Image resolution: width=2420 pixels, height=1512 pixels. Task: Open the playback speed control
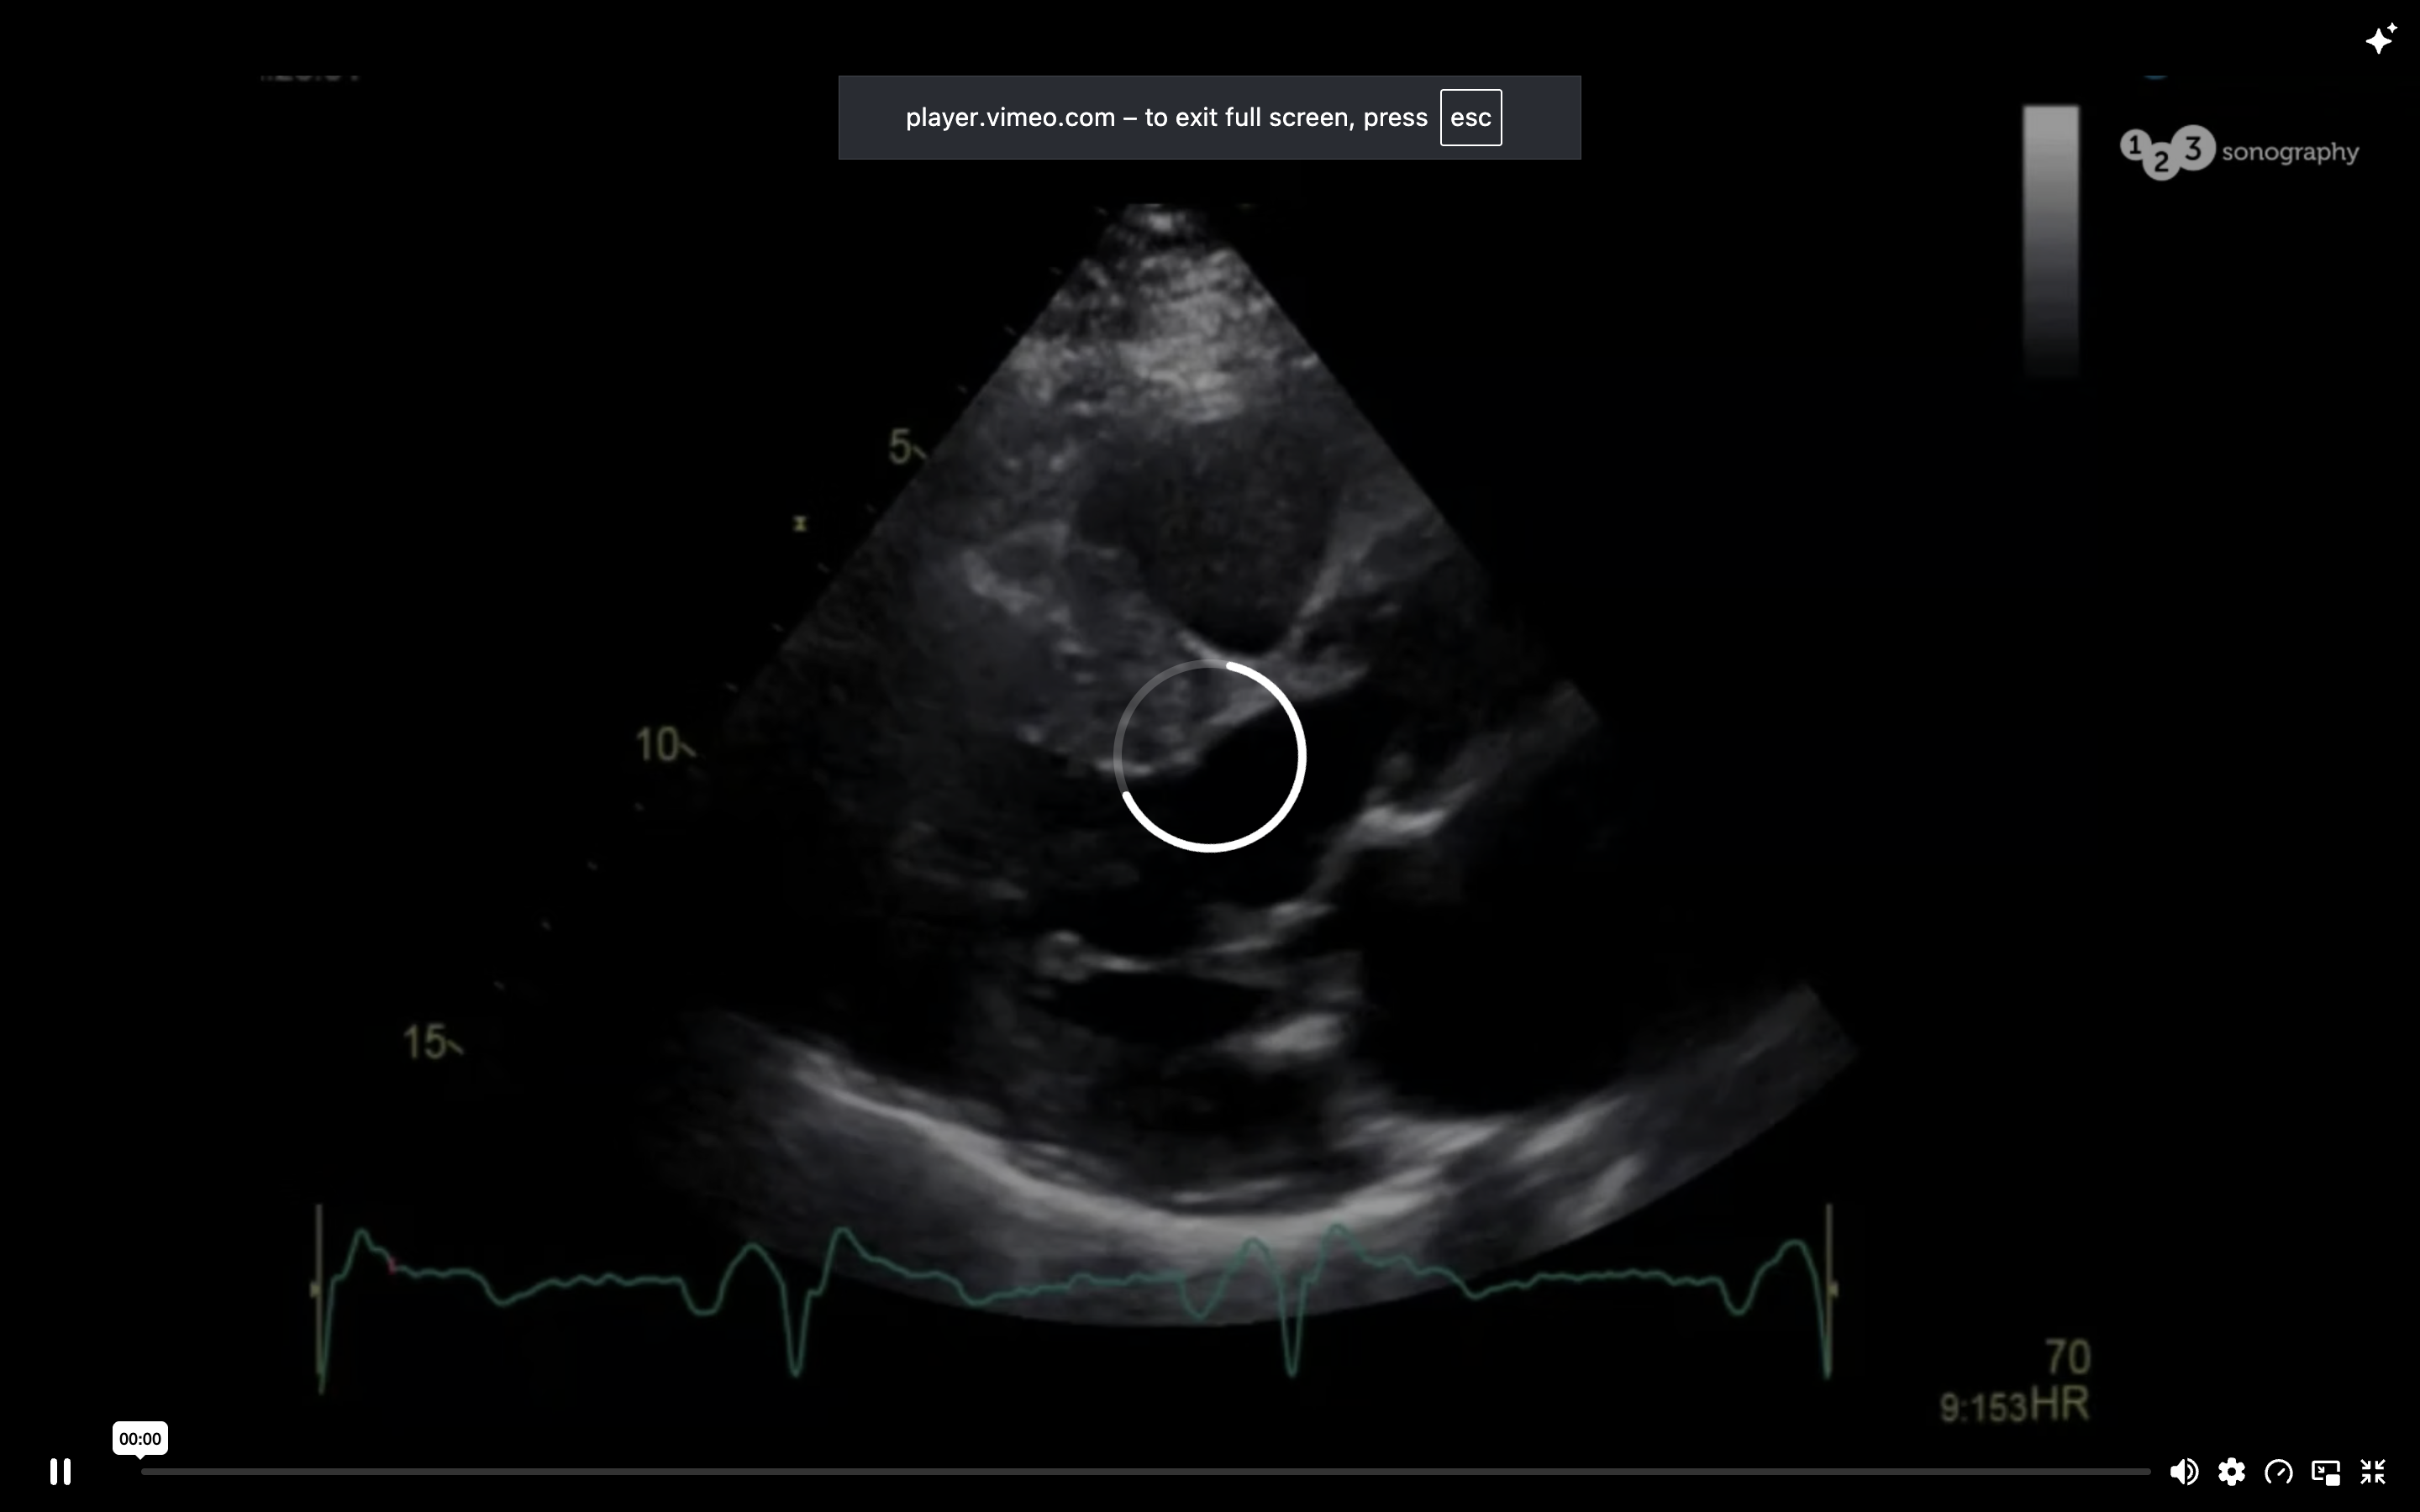point(2279,1471)
